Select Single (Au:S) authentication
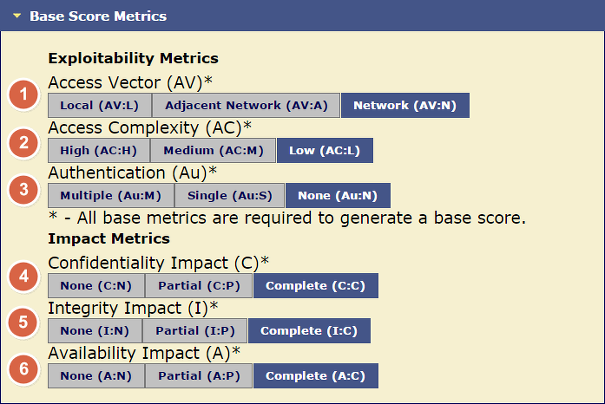605x404 pixels. coord(230,196)
